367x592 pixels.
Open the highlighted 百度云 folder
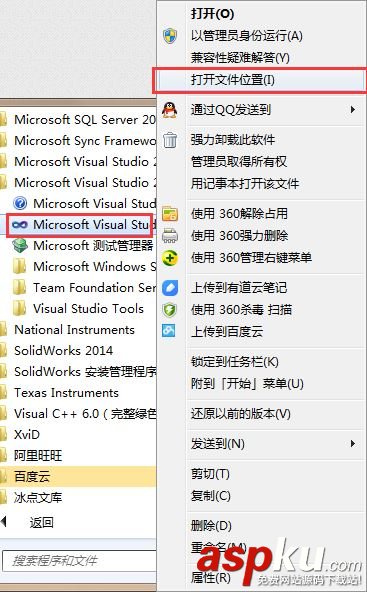(78, 476)
